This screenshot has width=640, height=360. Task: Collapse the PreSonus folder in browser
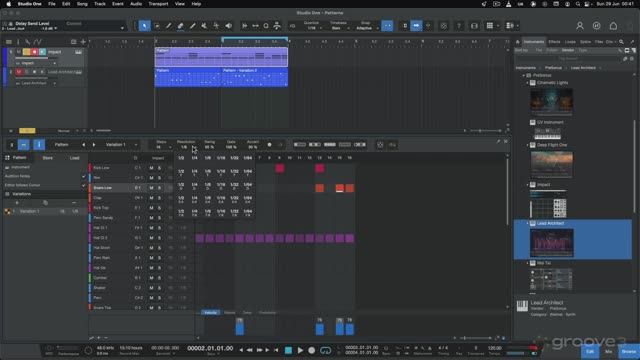tap(524, 76)
